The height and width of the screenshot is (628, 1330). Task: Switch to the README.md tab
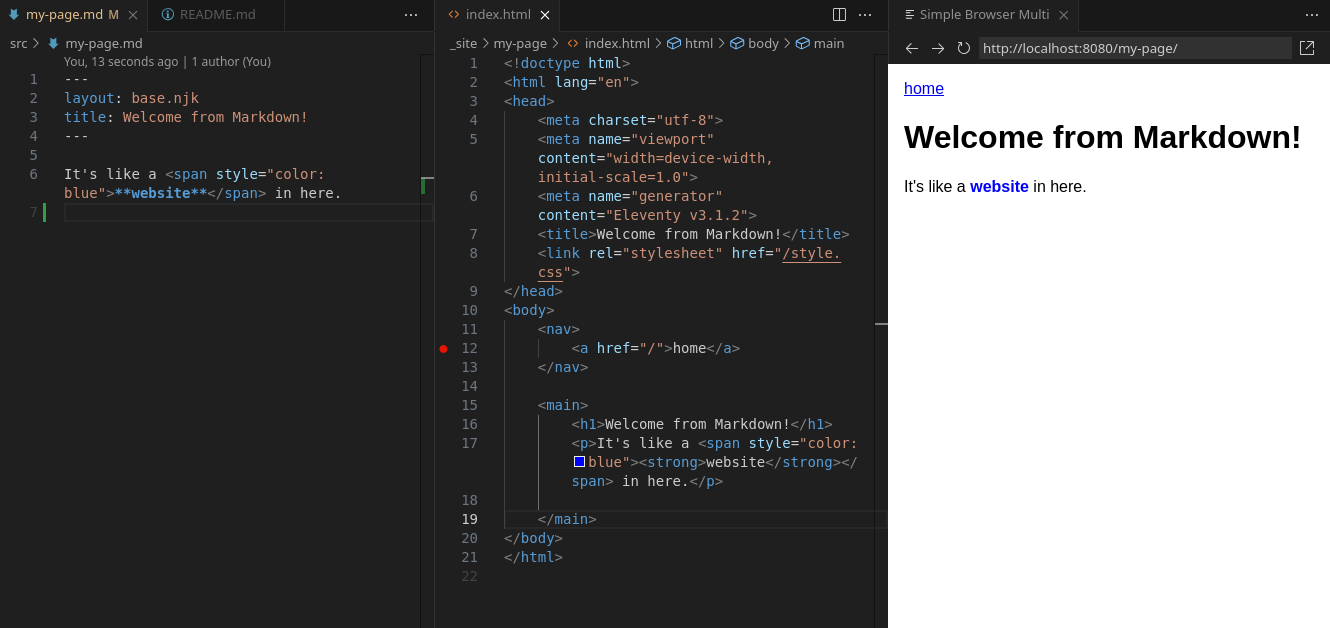pos(216,15)
